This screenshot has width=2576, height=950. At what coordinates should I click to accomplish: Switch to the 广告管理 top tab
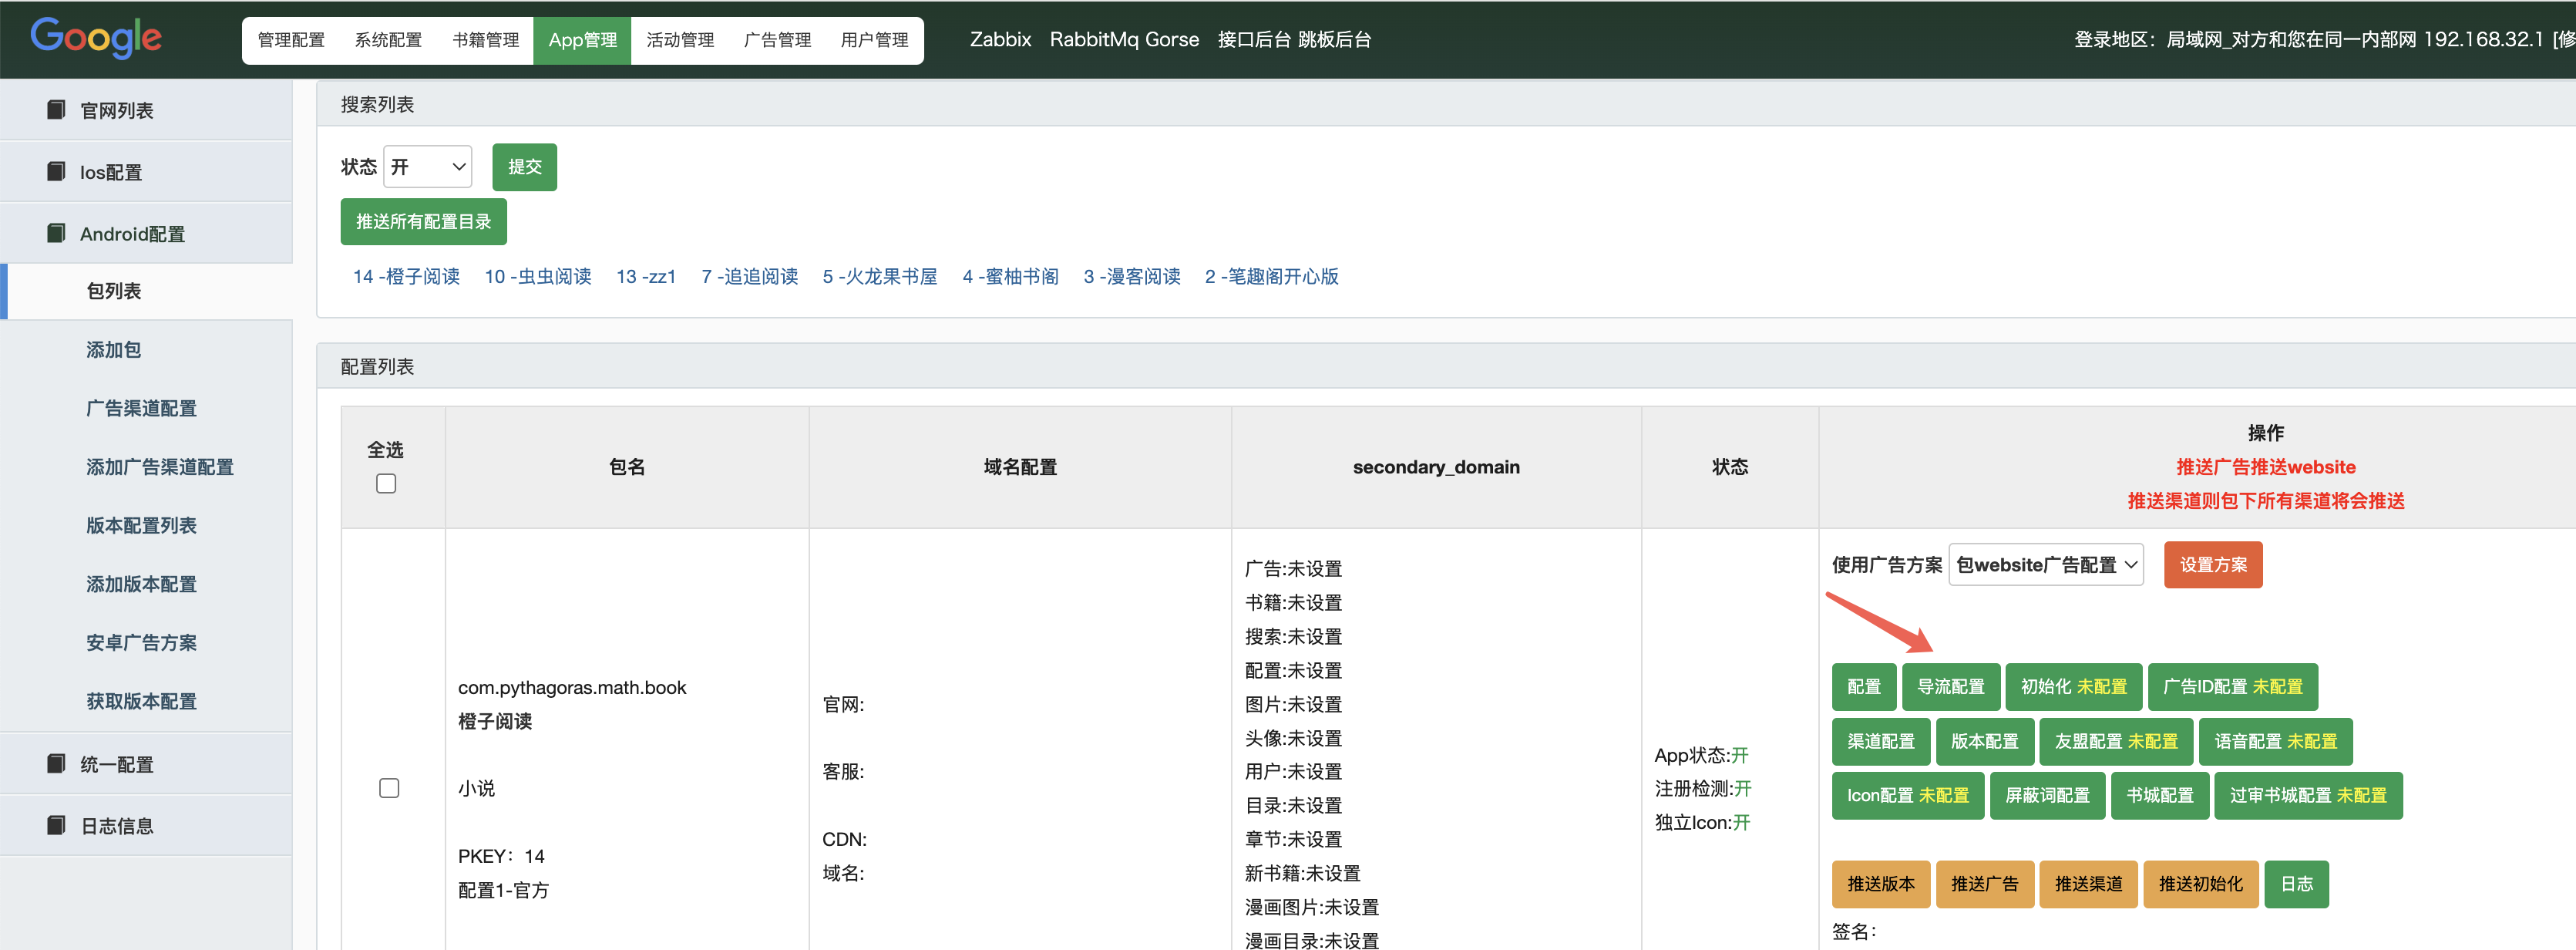pos(777,40)
